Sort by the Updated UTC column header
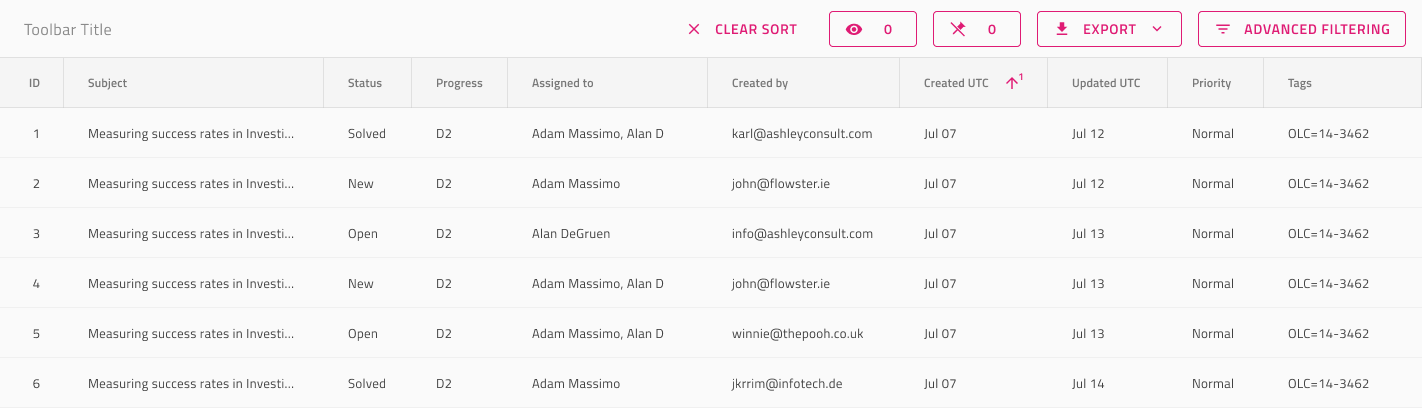The image size is (1422, 408). 1107,83
